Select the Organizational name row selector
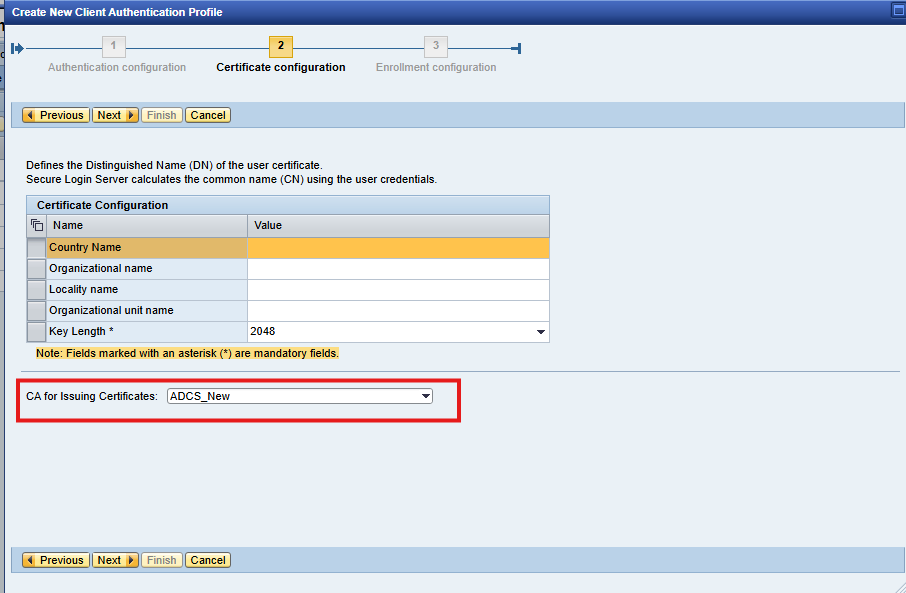This screenshot has height=593, width=906. 37,269
